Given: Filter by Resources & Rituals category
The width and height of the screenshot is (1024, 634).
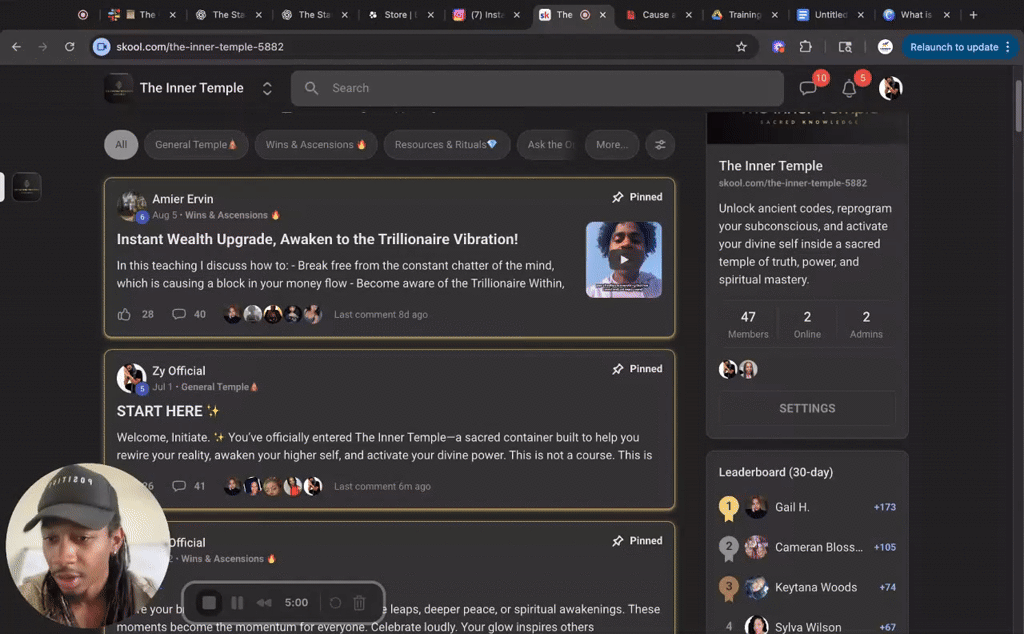Looking at the screenshot, I should [447, 145].
